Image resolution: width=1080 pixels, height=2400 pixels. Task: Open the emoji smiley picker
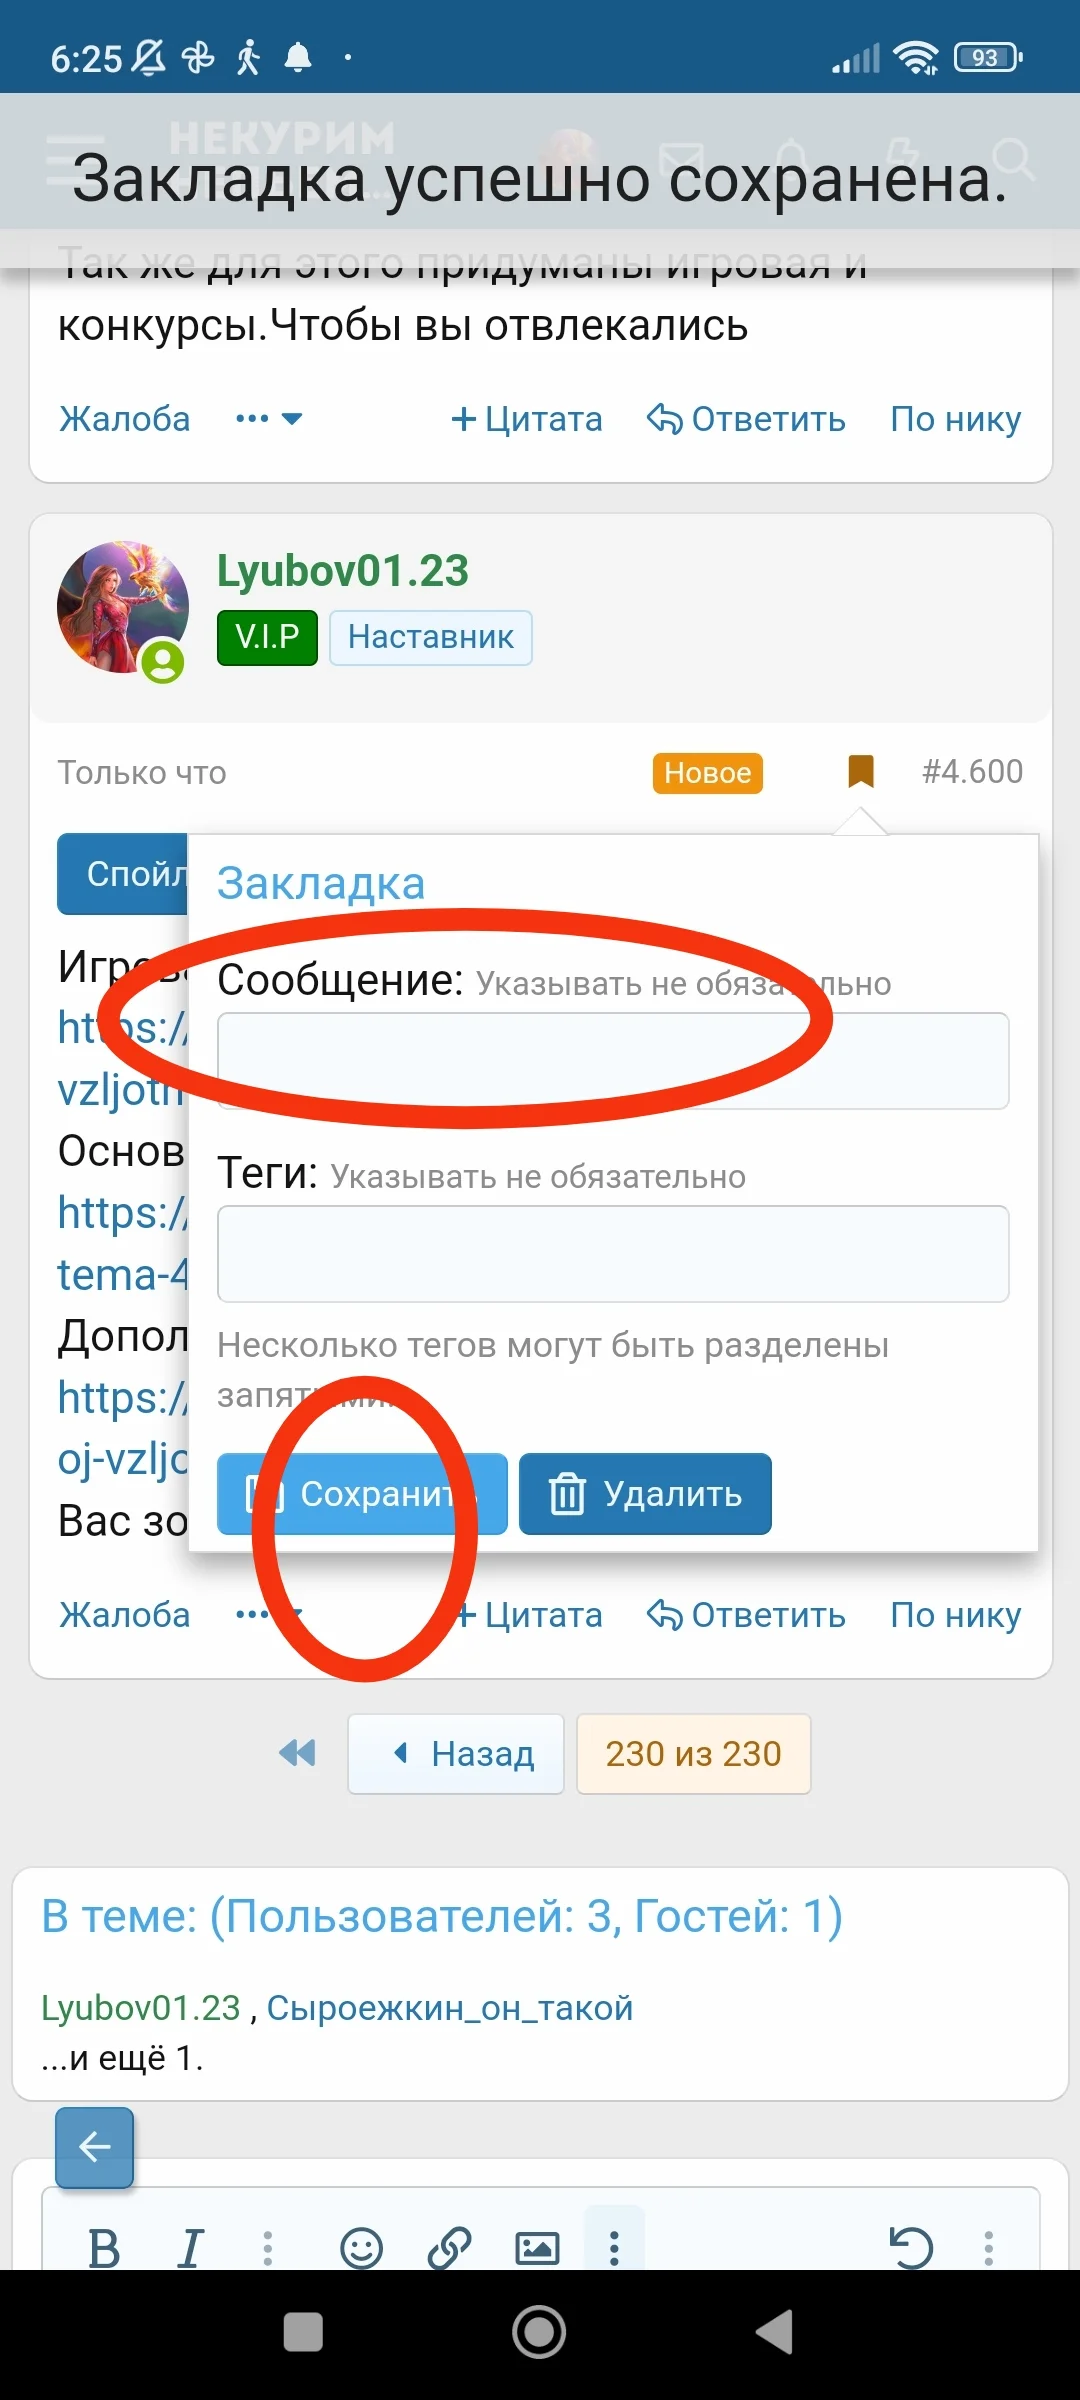(x=361, y=2248)
